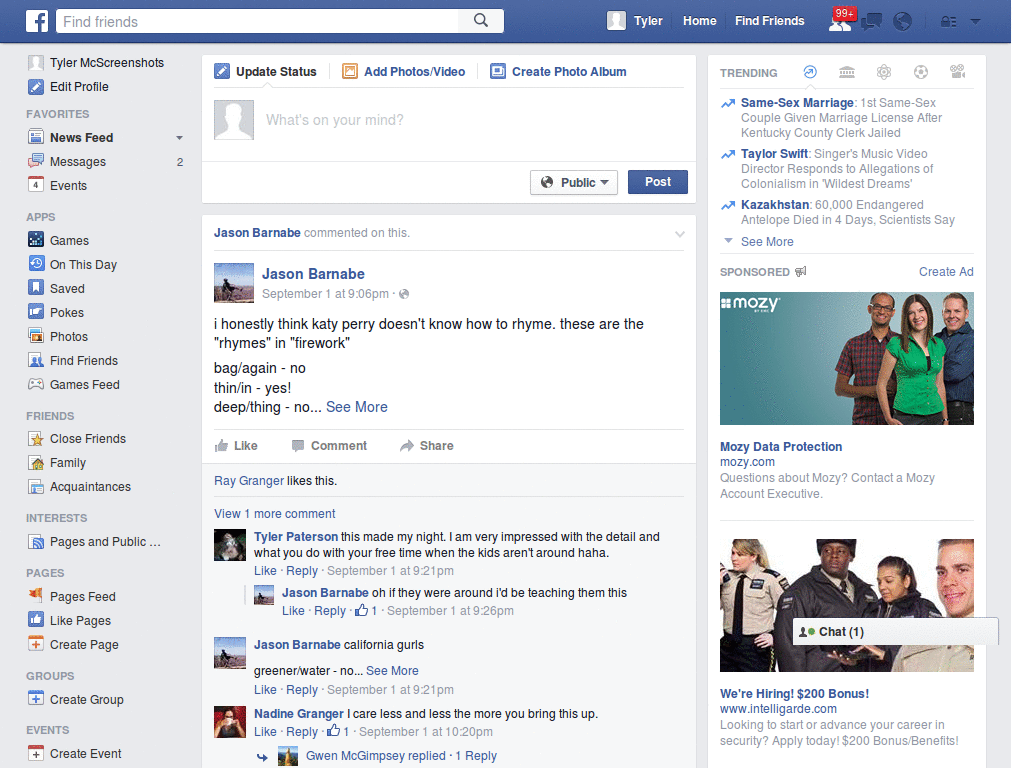
Task: Open We're Hiring! $200 Bonus! ad link
Action: [x=794, y=694]
